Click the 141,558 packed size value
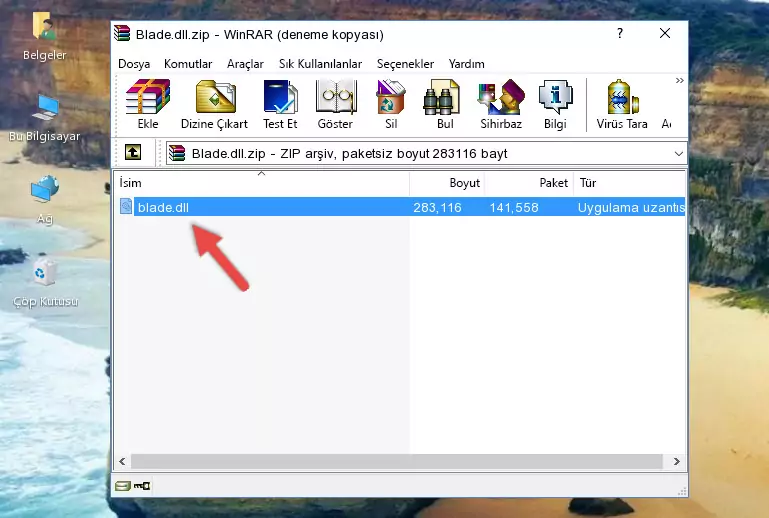 [x=513, y=207]
